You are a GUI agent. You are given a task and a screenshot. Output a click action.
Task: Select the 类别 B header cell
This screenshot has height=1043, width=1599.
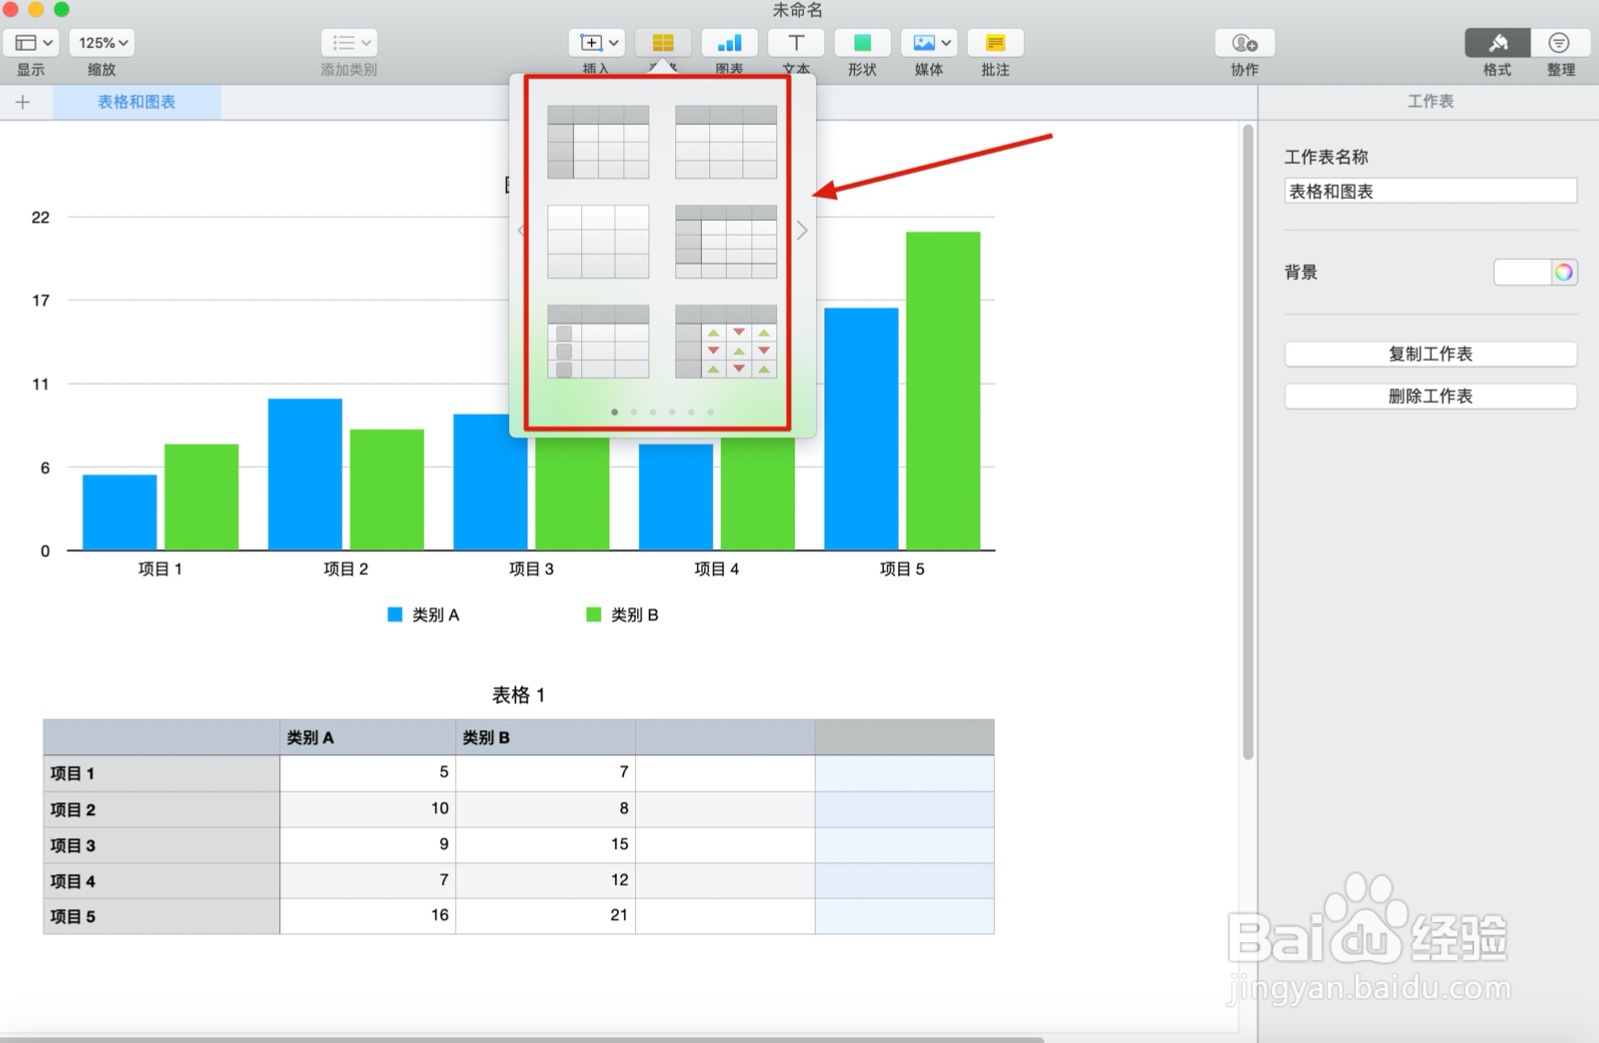coord(545,737)
